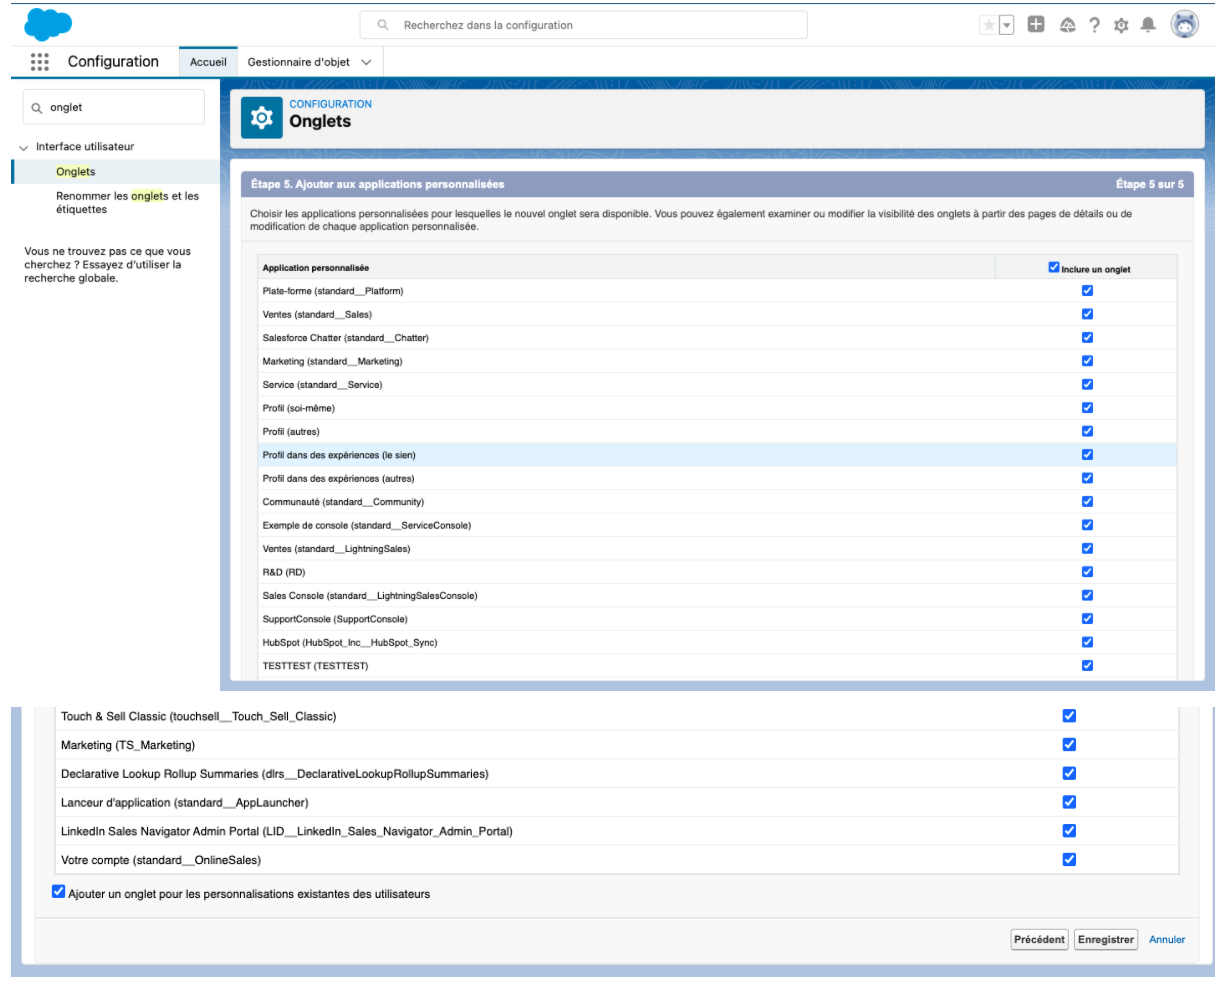Click the Annuler link
The height and width of the screenshot is (983, 1230).
click(x=1167, y=940)
